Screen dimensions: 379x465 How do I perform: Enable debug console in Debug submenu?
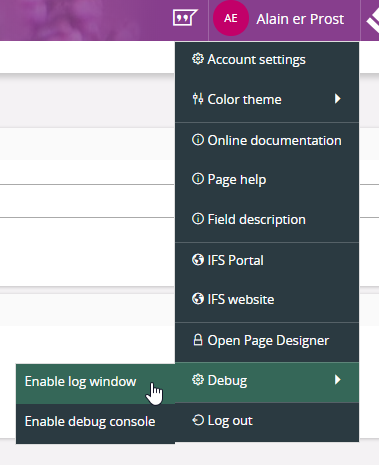pos(95,424)
